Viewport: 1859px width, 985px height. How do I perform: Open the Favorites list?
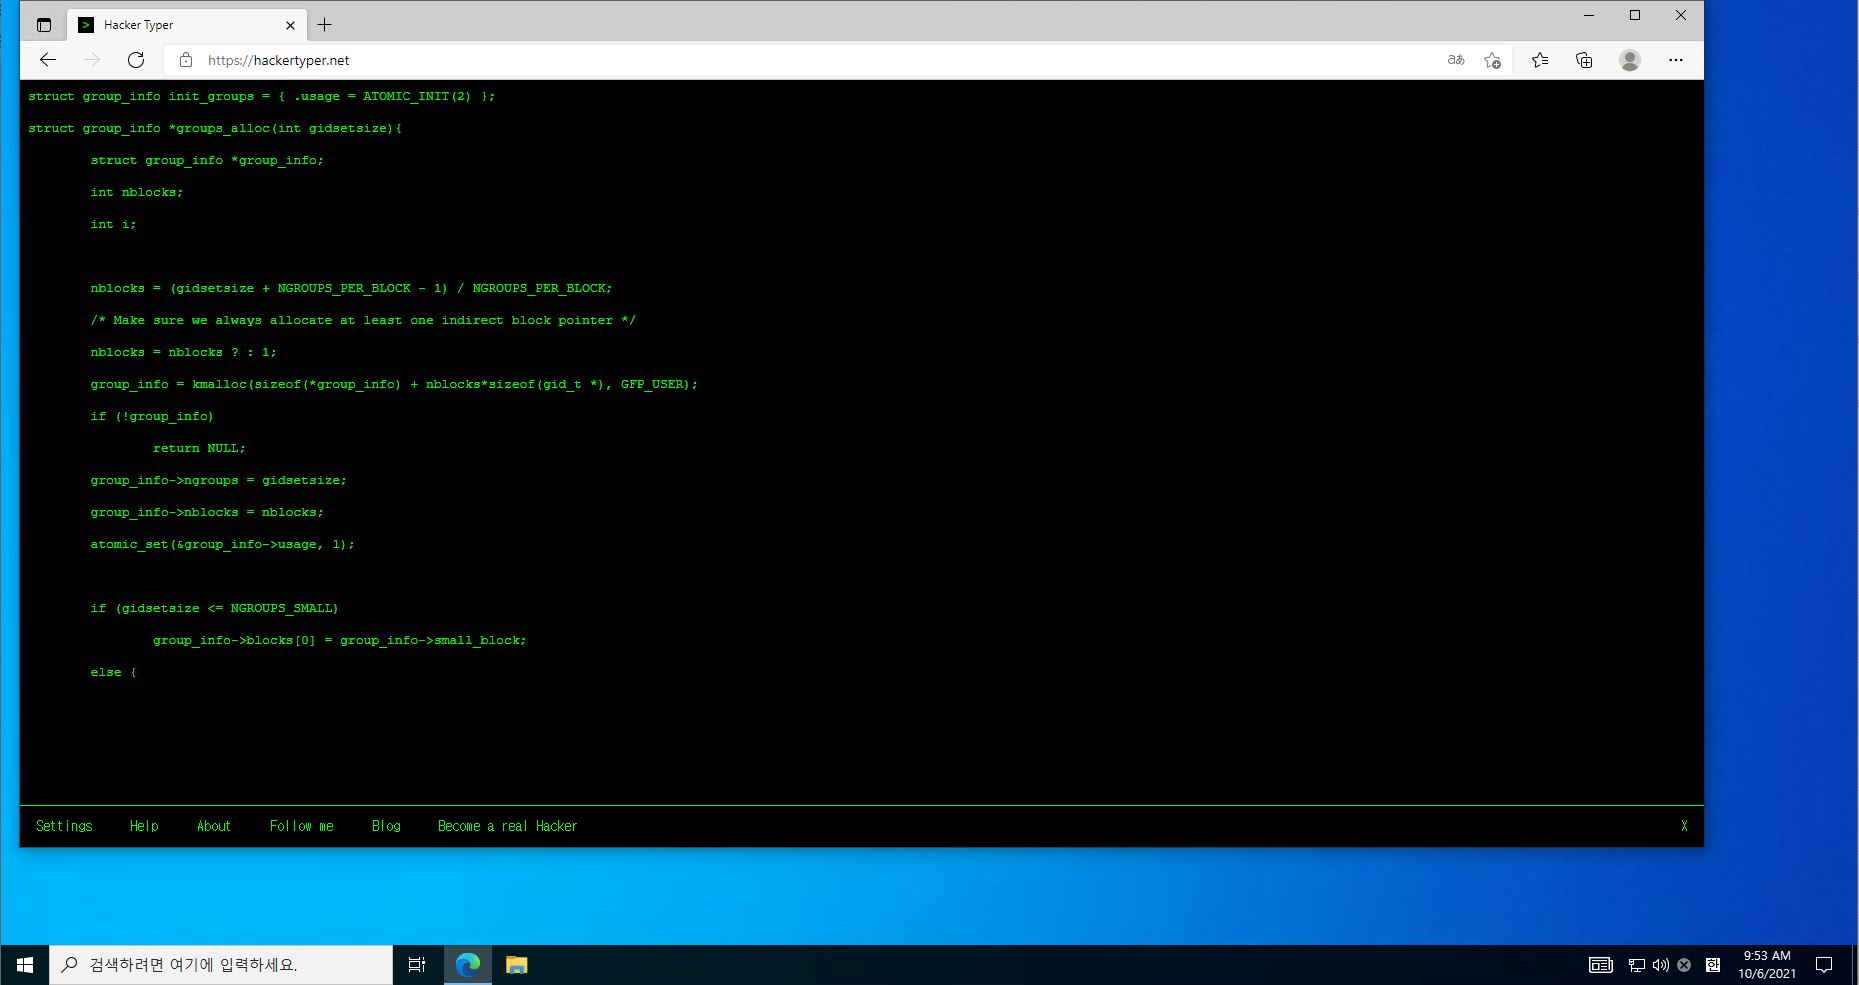tap(1540, 60)
